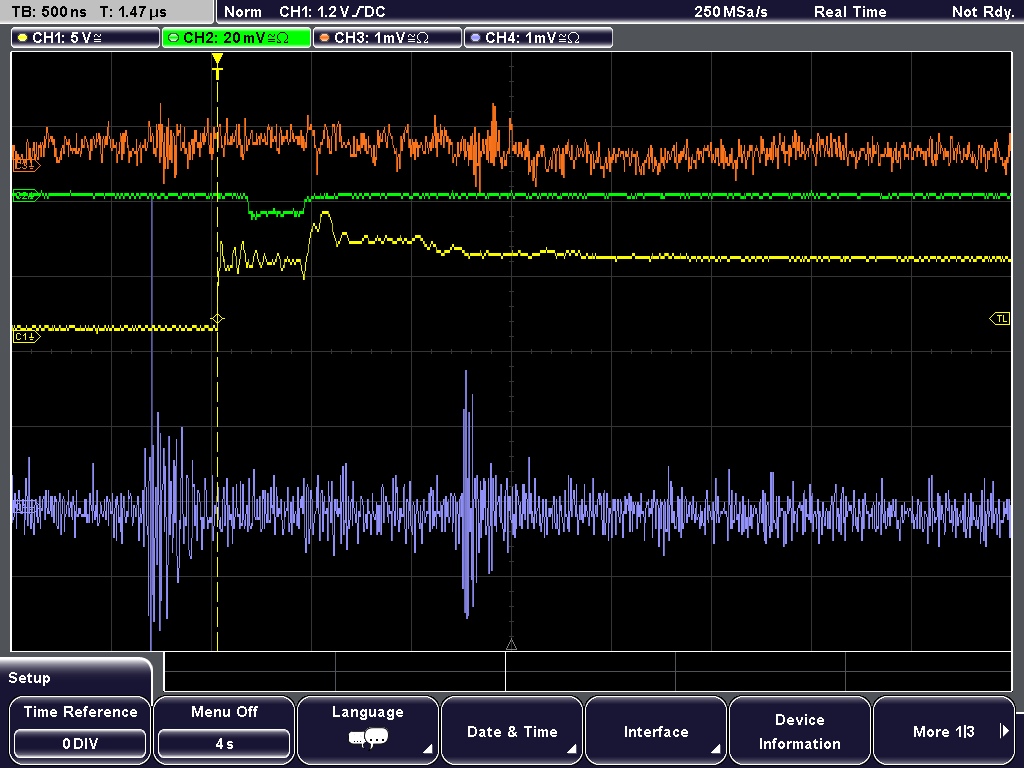Click the CH1: 1.2 V trigger source readout
Viewport: 1024px width, 768px height.
[332, 12]
